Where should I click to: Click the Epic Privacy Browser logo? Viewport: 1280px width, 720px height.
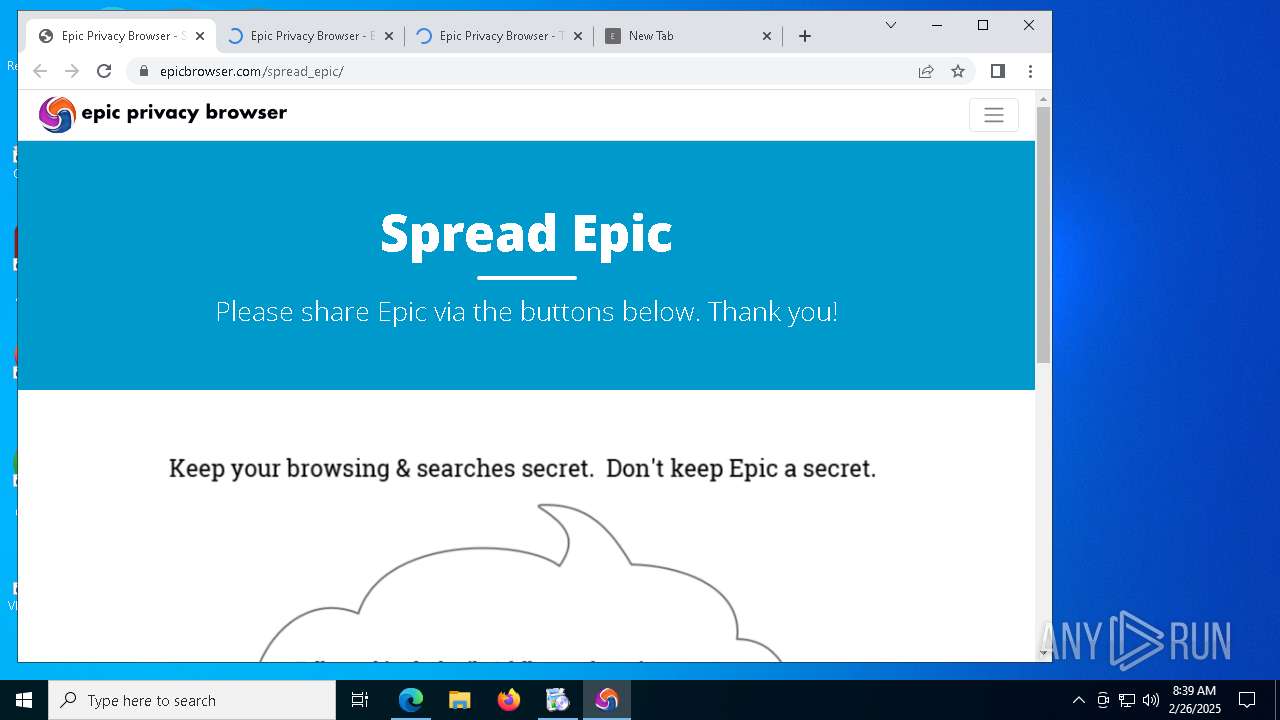tap(163, 114)
